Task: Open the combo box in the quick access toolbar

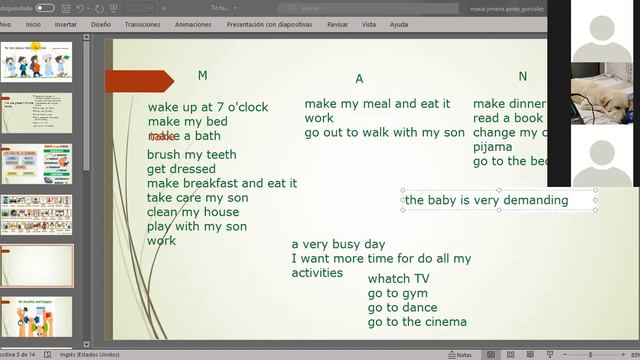Action: [139, 8]
